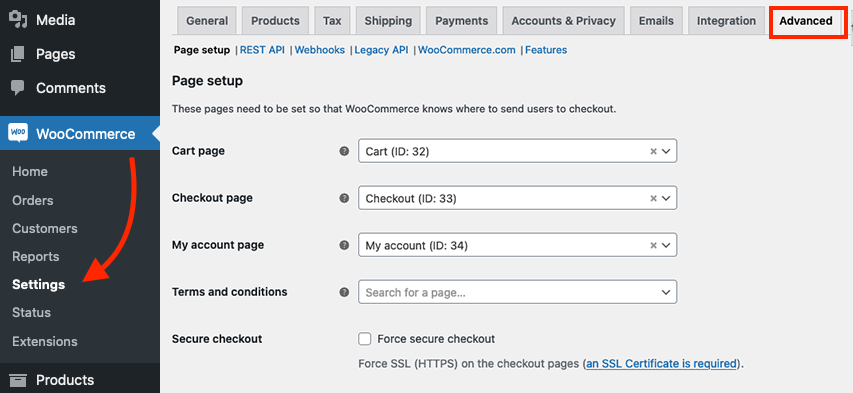Open the Checkout page dropdown
The width and height of the screenshot is (853, 393).
tap(517, 198)
